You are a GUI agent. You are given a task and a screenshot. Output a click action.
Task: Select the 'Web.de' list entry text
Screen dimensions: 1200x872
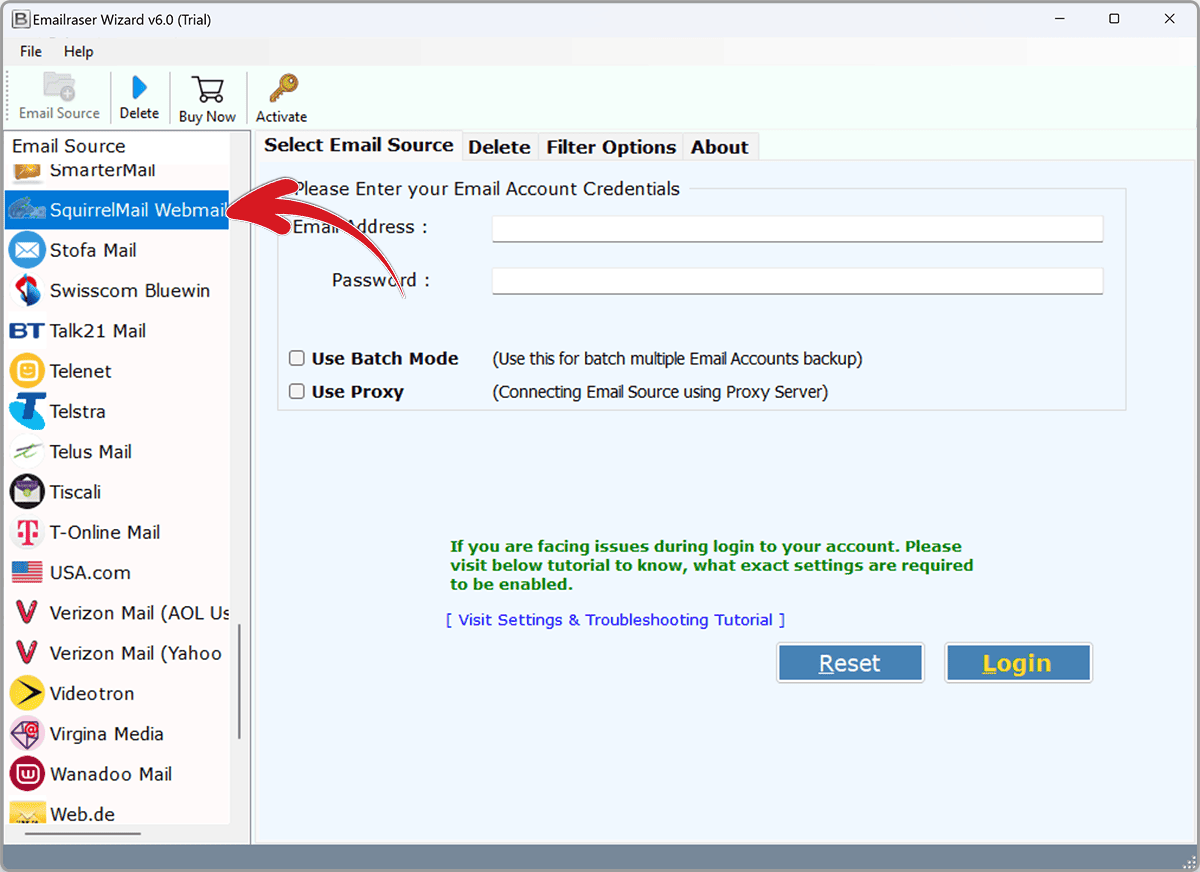point(83,814)
